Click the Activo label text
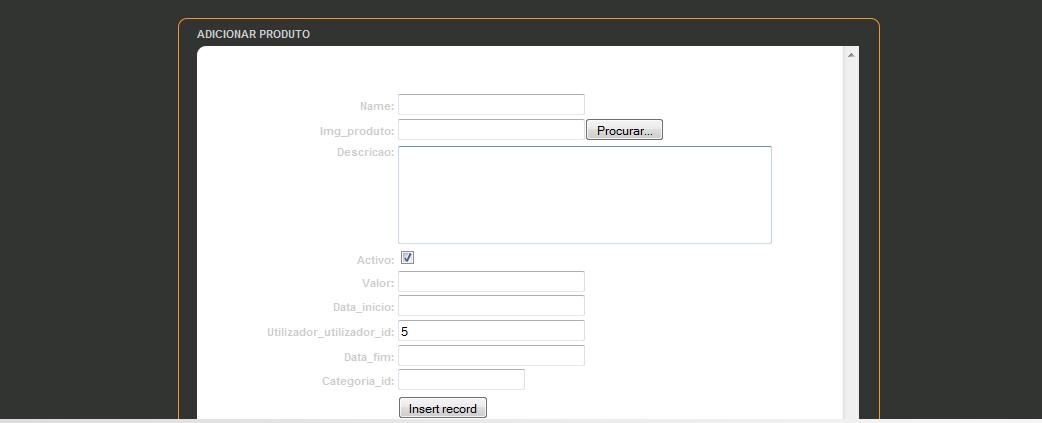This screenshot has width=1042, height=423. point(375,260)
